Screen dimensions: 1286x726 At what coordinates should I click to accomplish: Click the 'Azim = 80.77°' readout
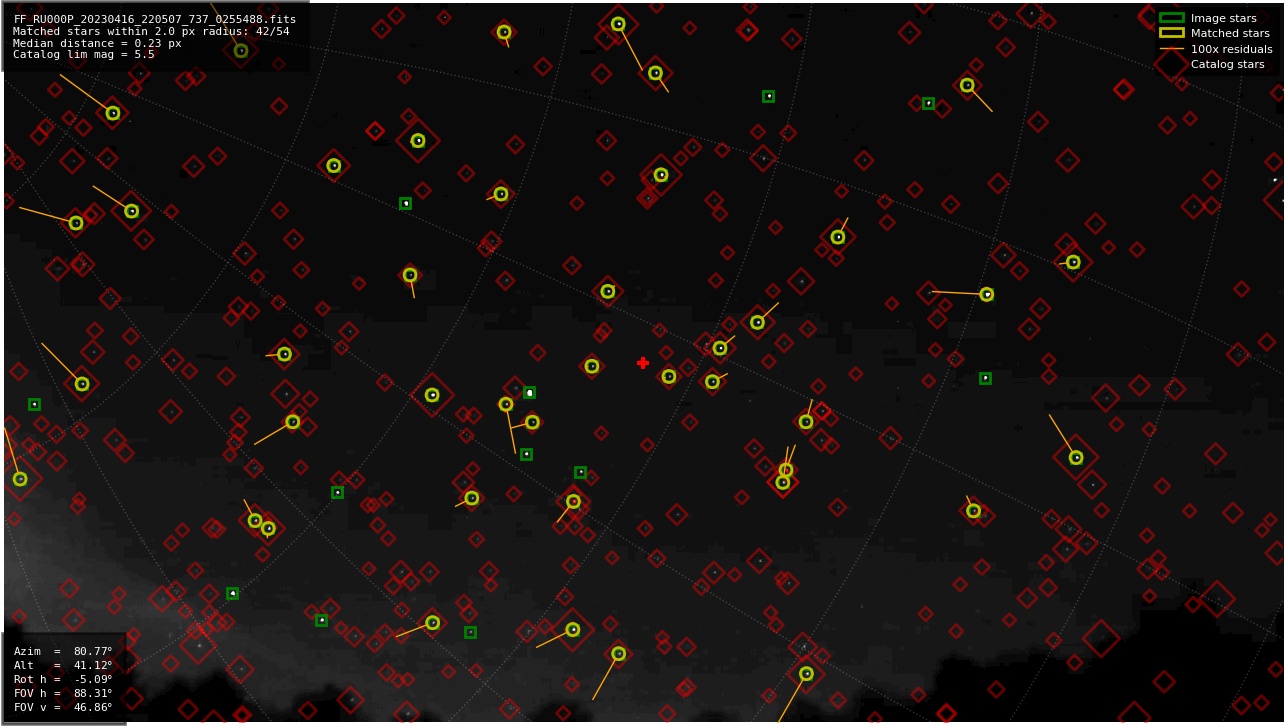[63, 651]
